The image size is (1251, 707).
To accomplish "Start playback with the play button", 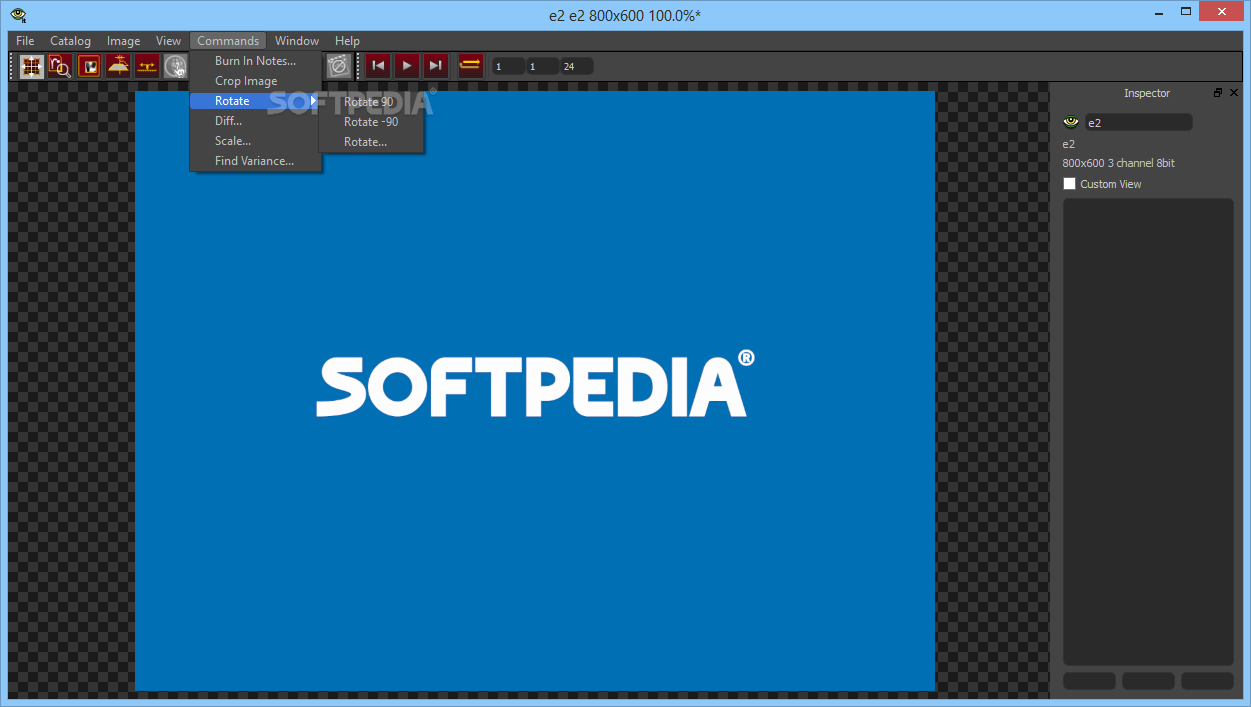I will tap(406, 66).
